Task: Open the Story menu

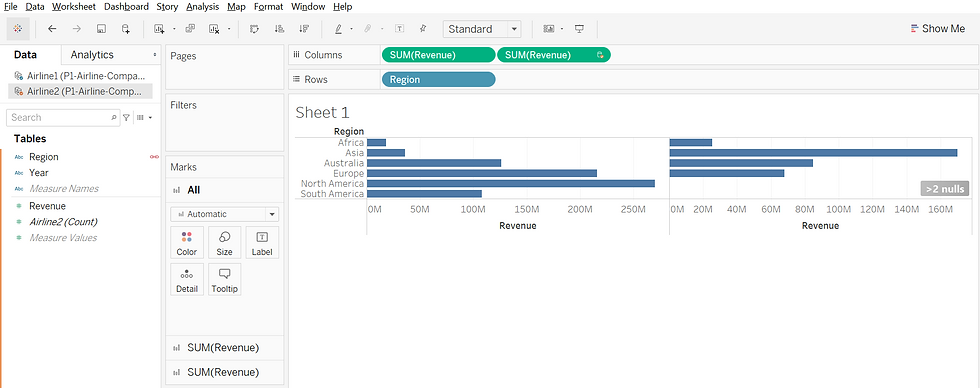Action: coord(168,7)
